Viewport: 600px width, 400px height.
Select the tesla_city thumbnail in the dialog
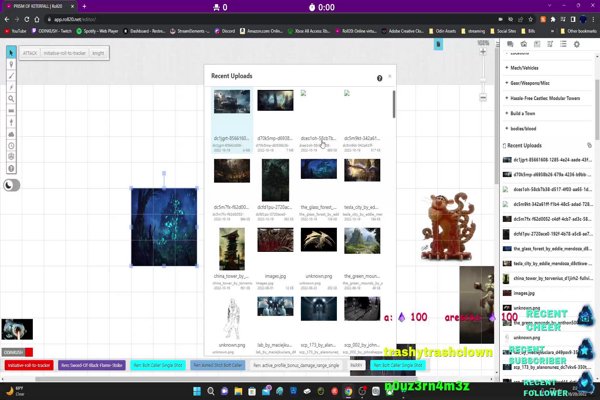tap(362, 170)
